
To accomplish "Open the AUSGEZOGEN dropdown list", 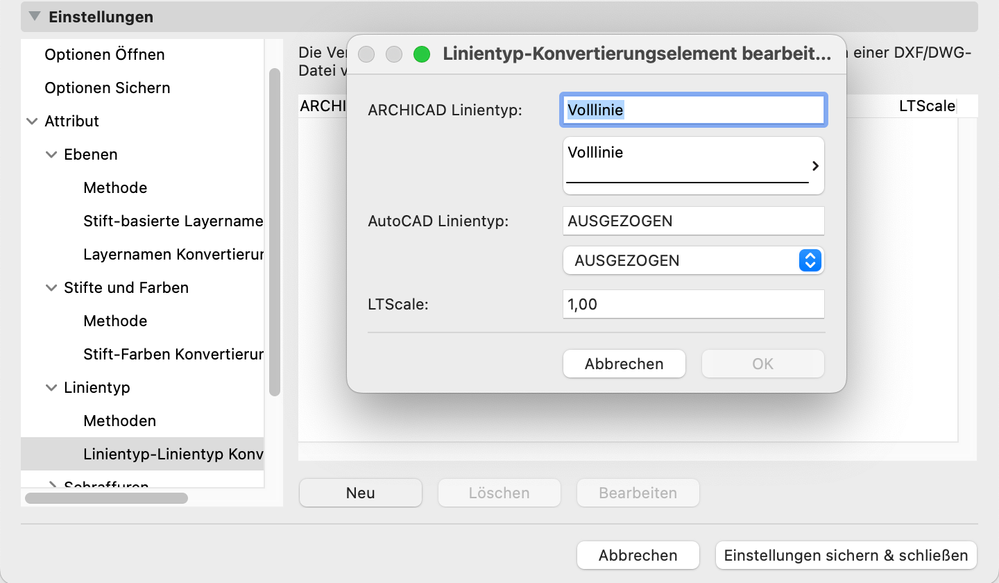I will (x=810, y=261).
